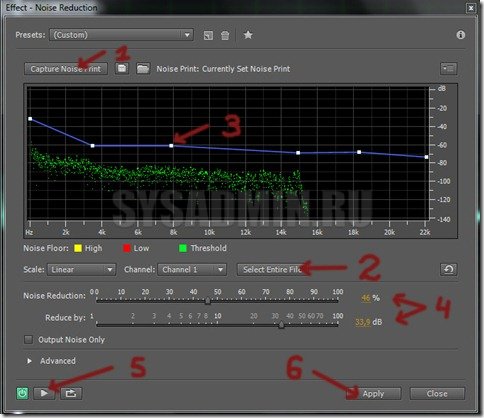484x418 pixels.
Task: Toggle loop playback for preview
Action: coord(71,393)
